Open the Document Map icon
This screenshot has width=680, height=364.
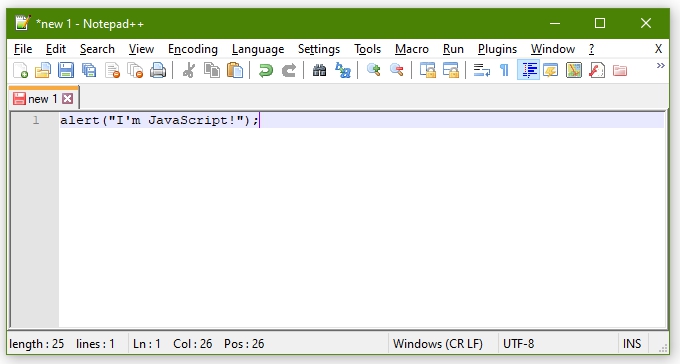tap(574, 70)
